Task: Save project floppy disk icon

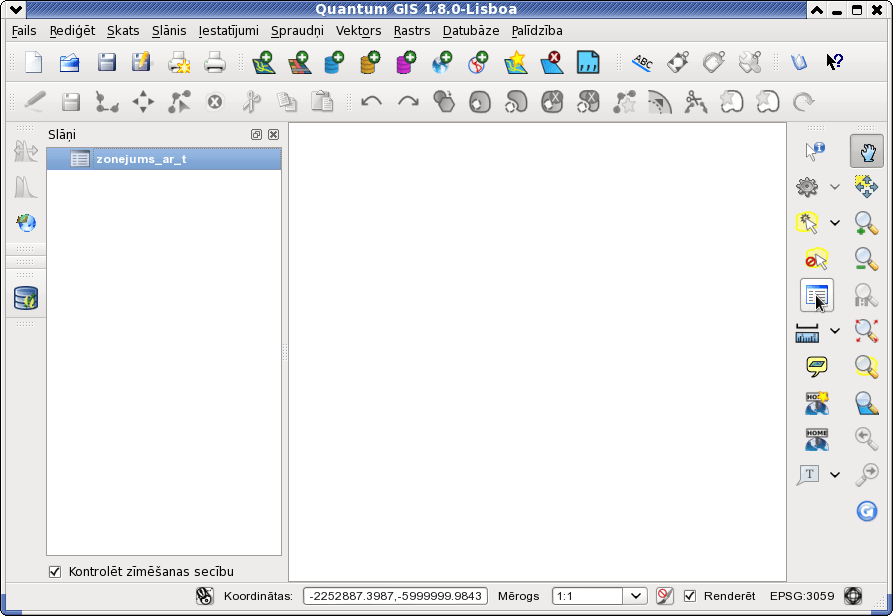Action: pyautogui.click(x=106, y=62)
